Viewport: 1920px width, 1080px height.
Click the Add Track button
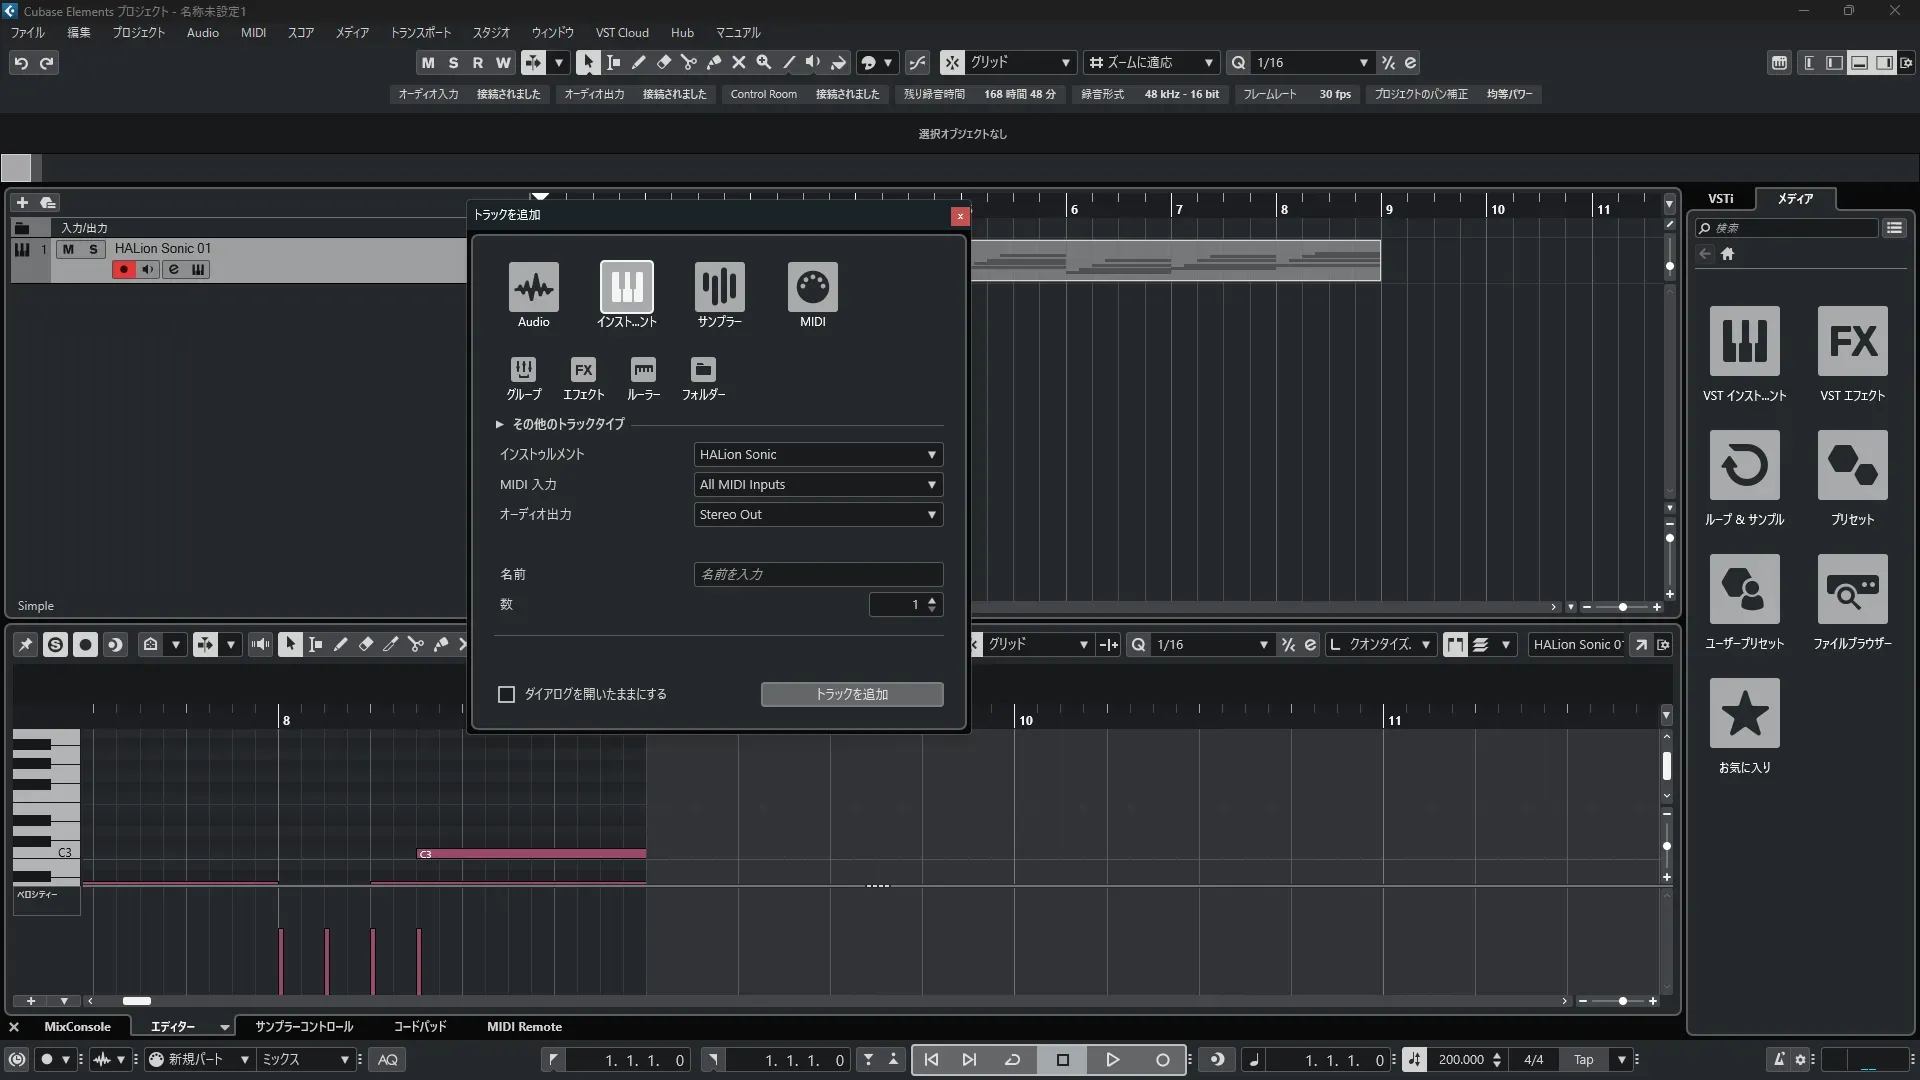(851, 694)
